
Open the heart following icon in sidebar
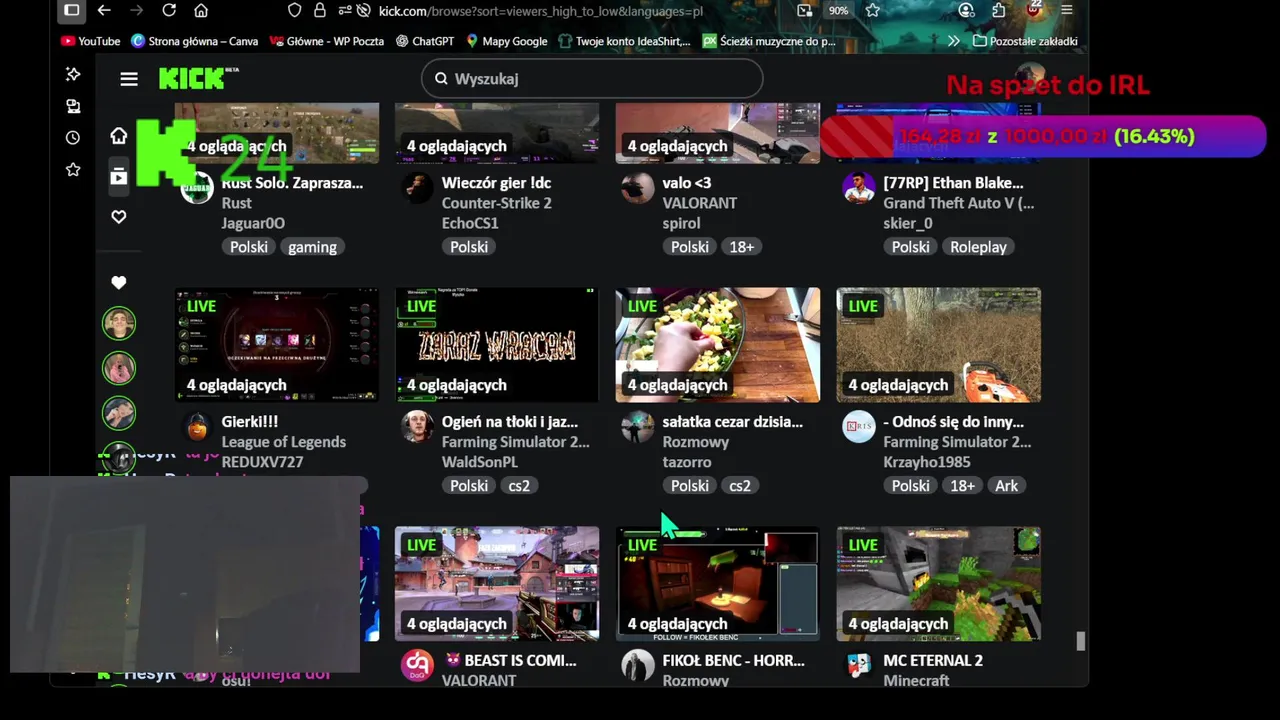119,217
